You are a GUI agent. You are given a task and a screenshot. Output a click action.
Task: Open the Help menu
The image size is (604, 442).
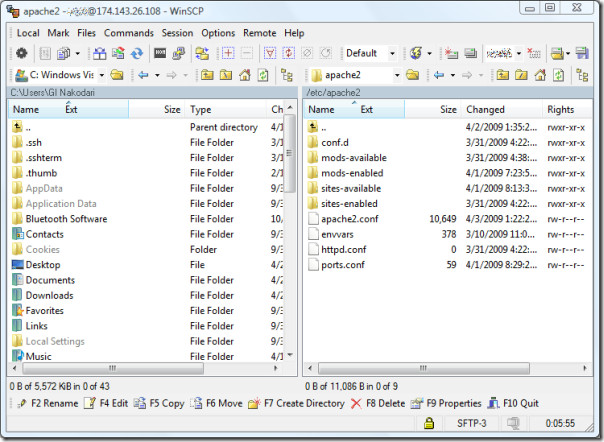click(294, 33)
